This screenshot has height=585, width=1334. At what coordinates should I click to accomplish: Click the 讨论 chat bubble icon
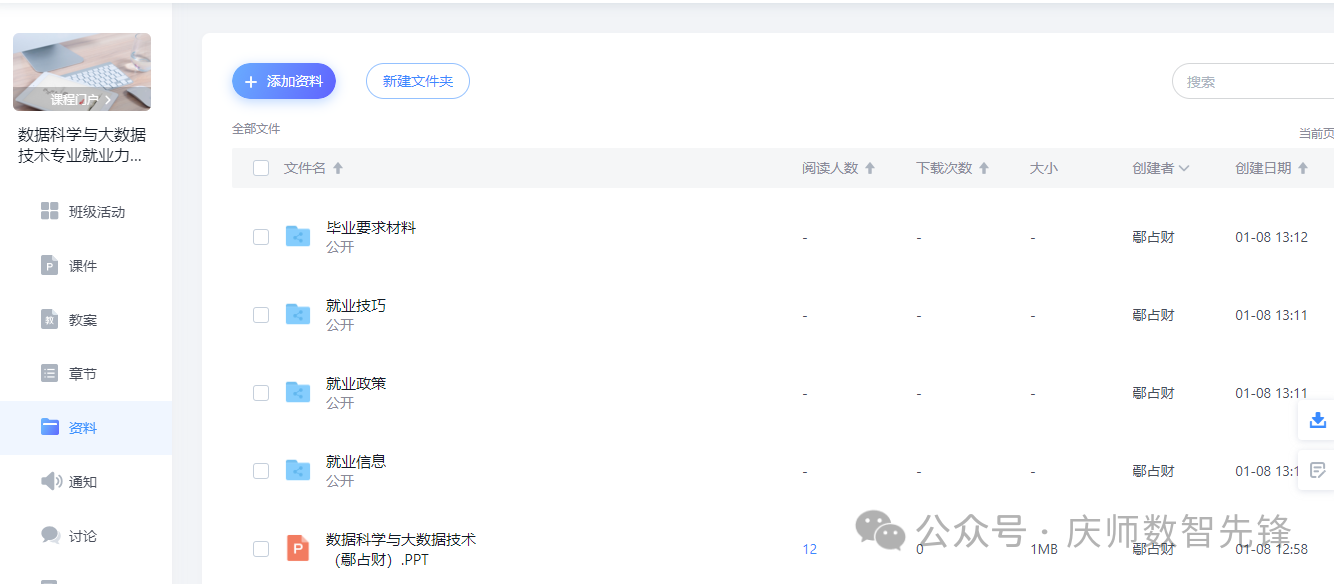(x=50, y=535)
